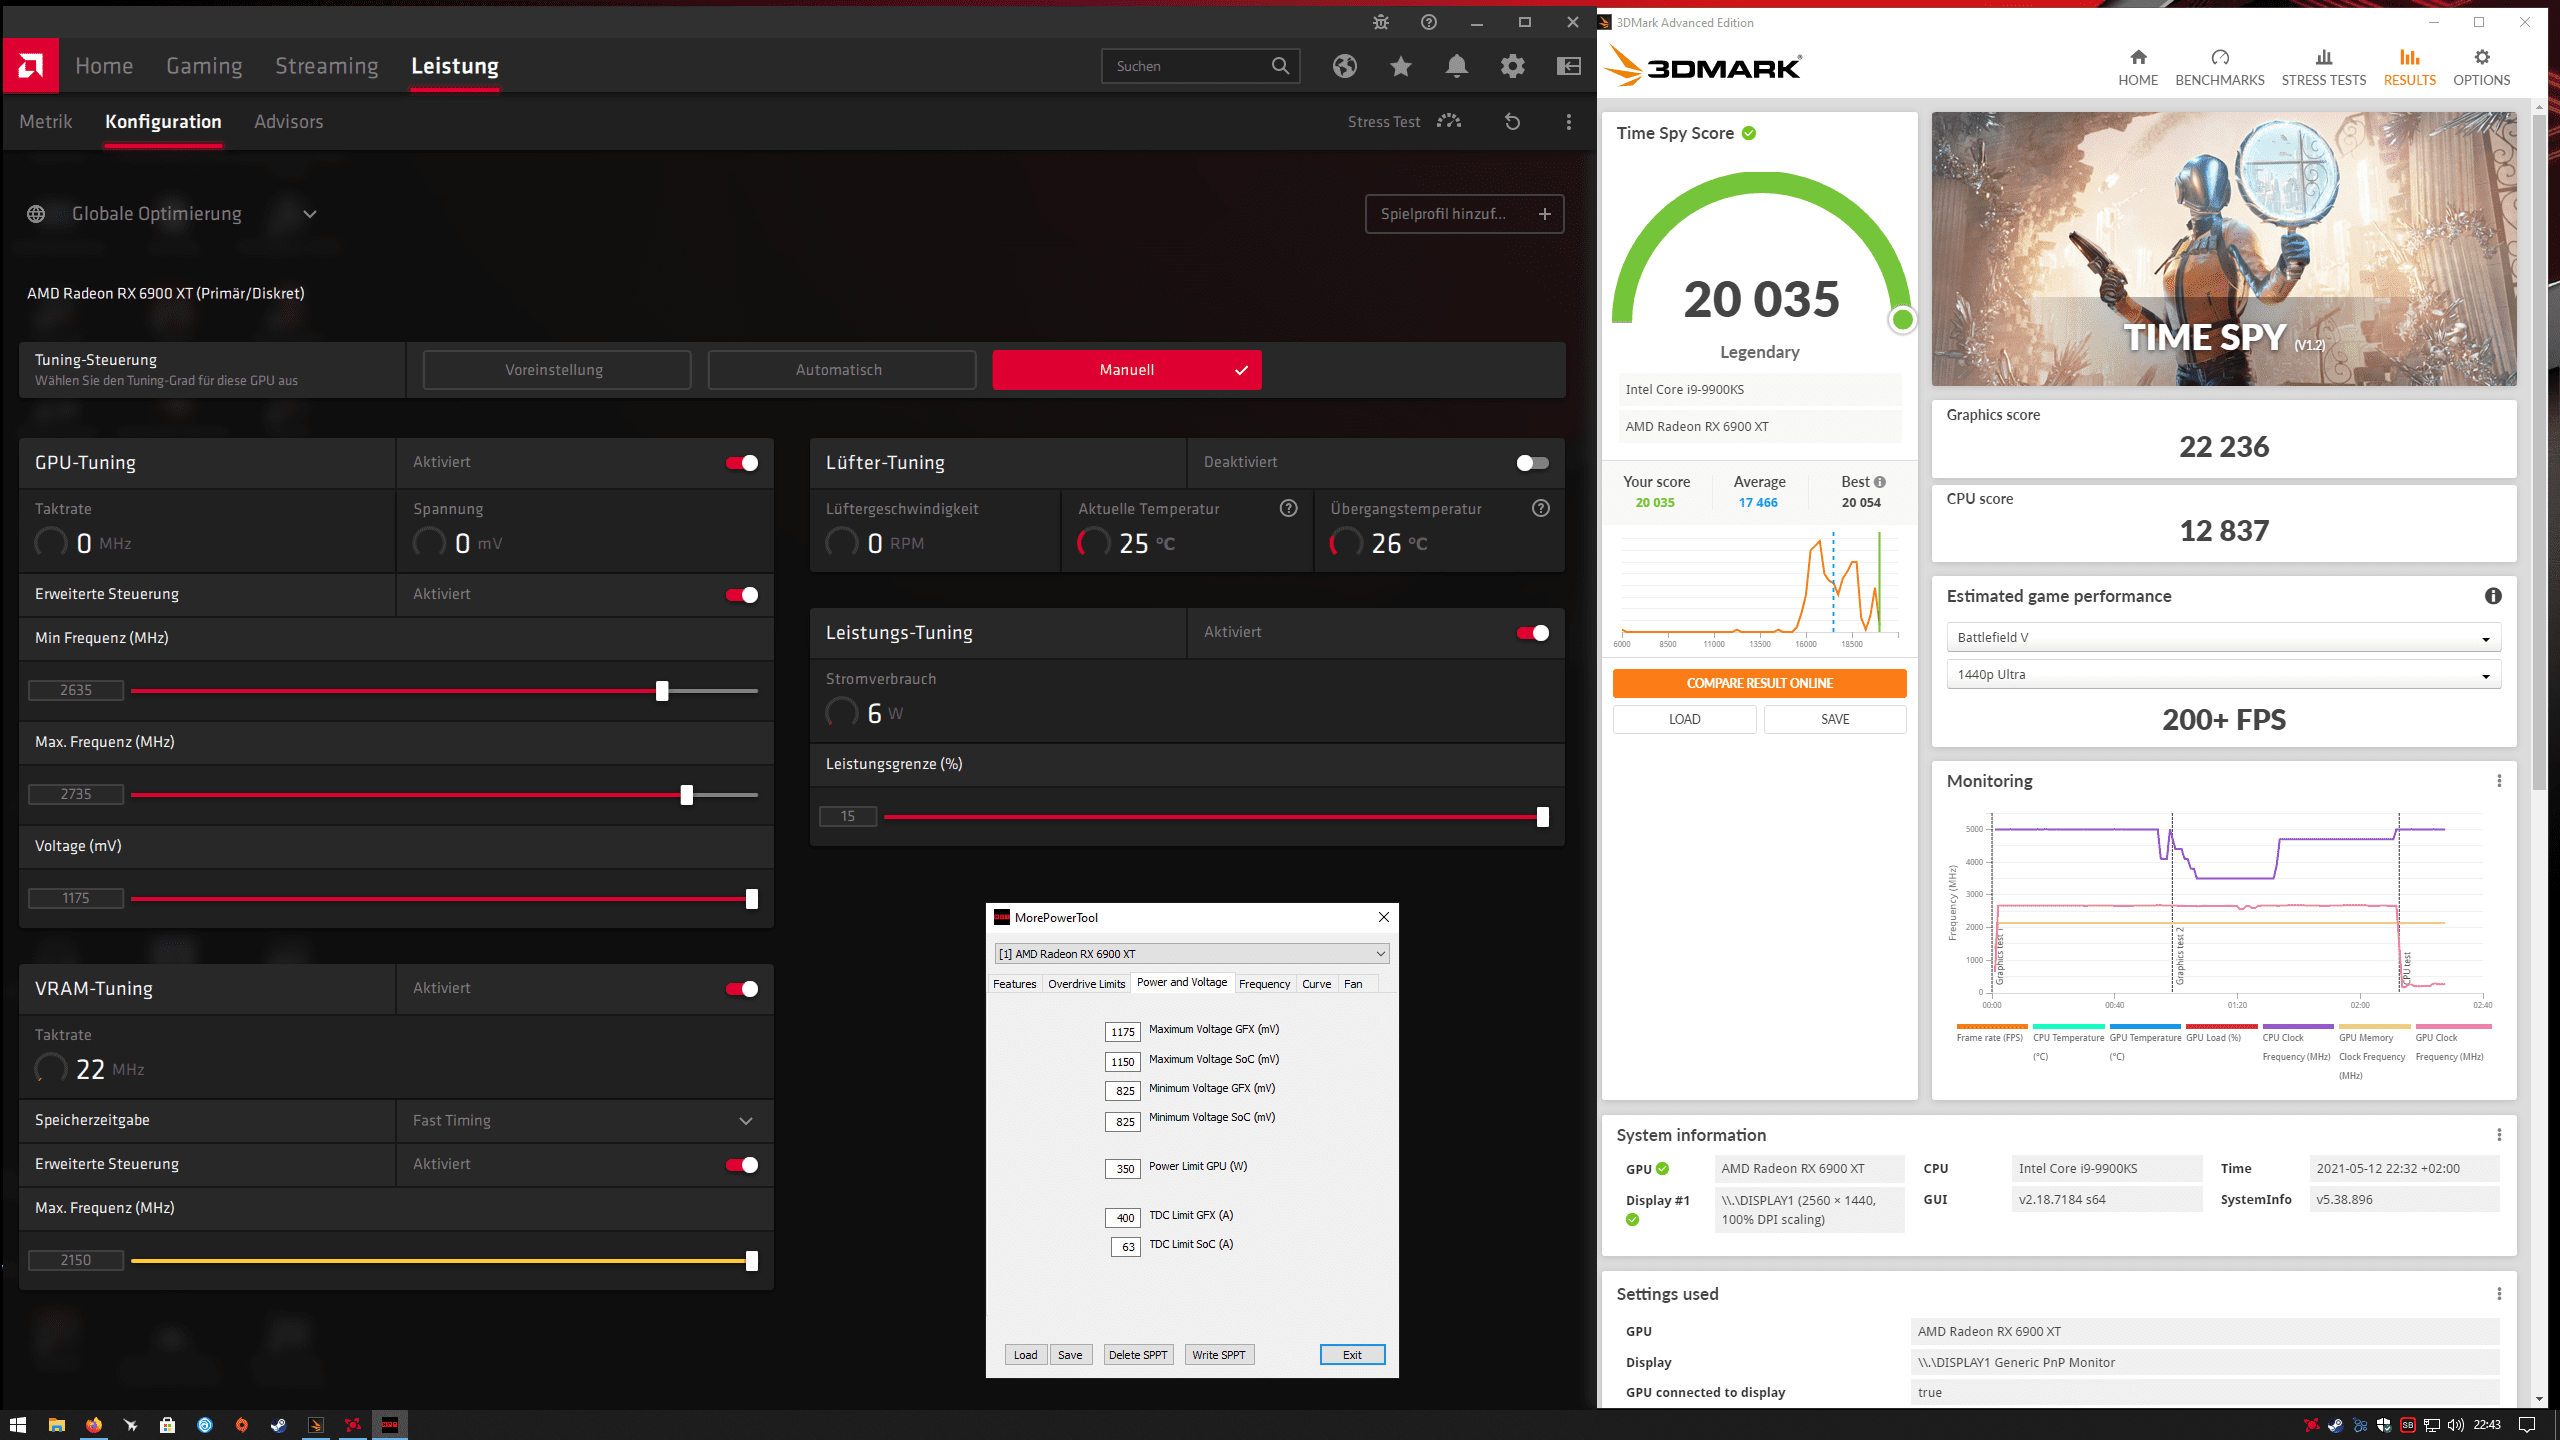Click Exit button in MorePowerTool
Viewport: 2560px width, 1440px height.
(1352, 1355)
